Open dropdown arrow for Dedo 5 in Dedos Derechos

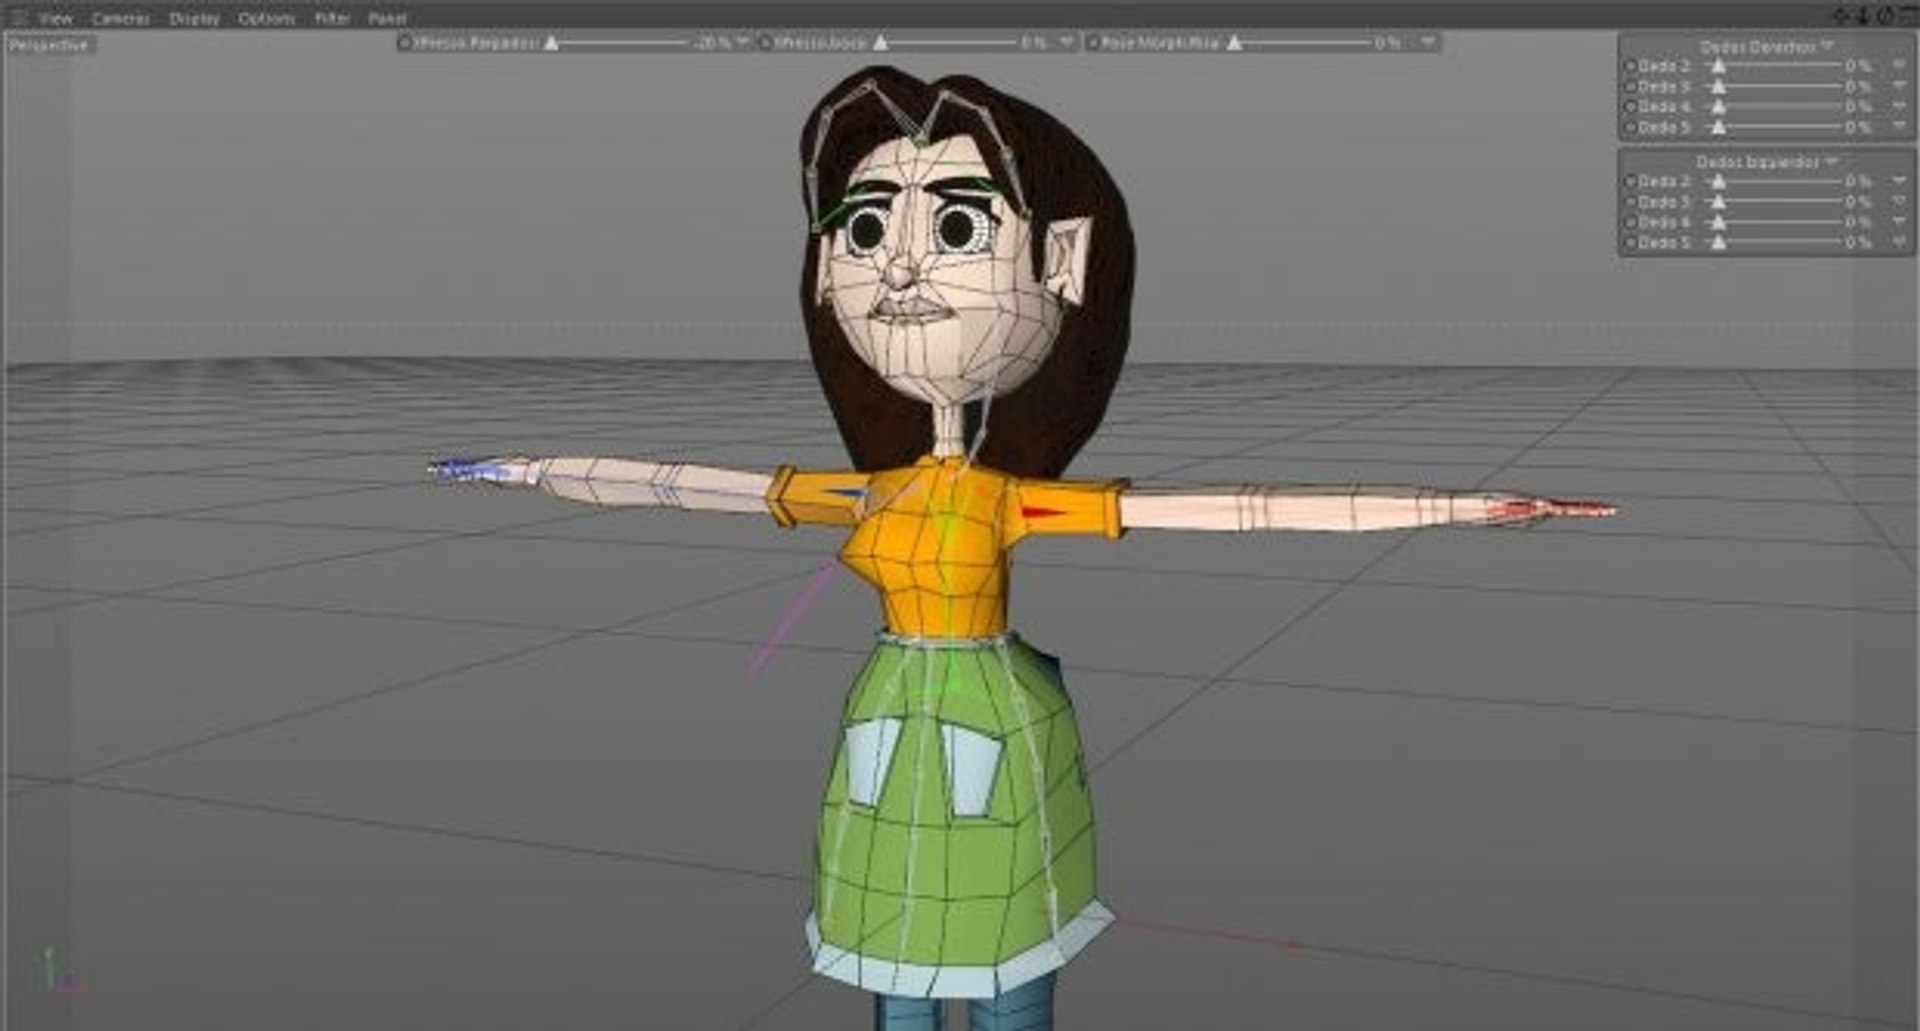pyautogui.click(x=1899, y=126)
